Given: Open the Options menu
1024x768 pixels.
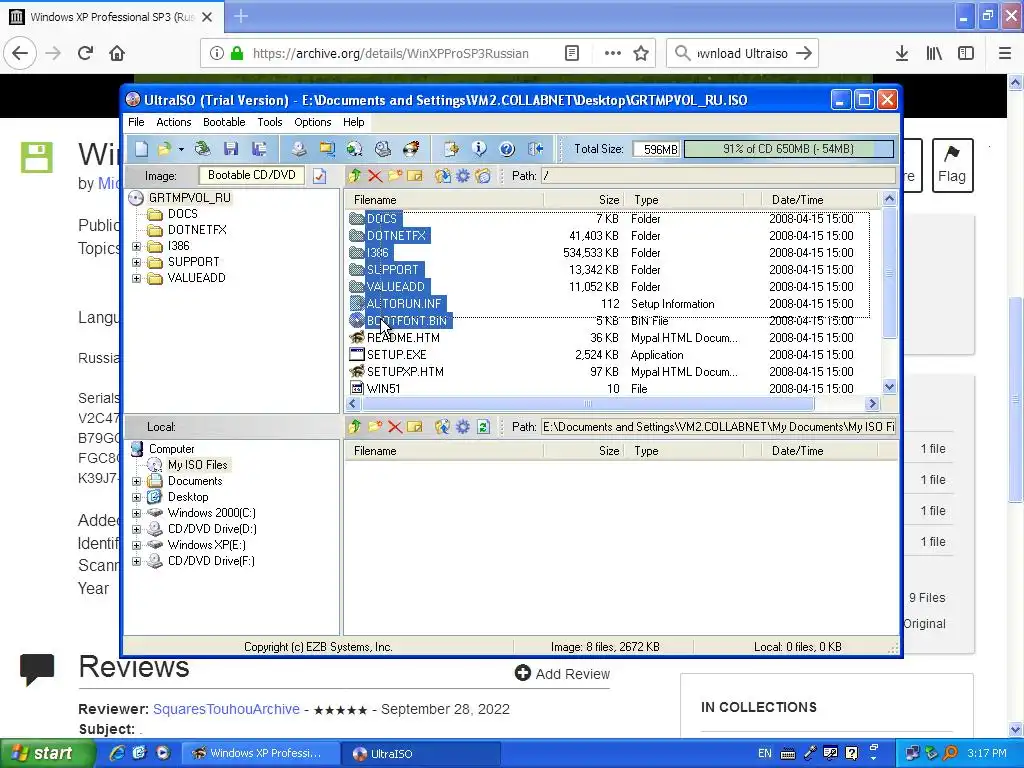Looking at the screenshot, I should tap(313, 122).
